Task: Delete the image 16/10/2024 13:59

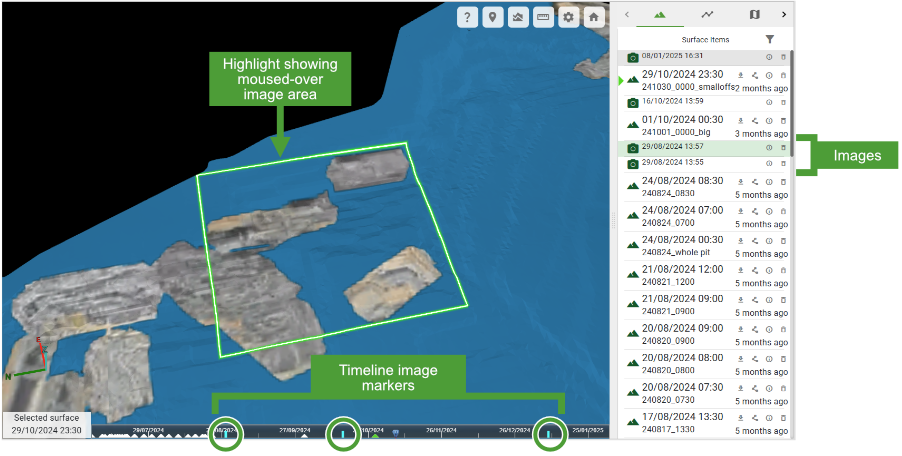Action: click(x=783, y=102)
